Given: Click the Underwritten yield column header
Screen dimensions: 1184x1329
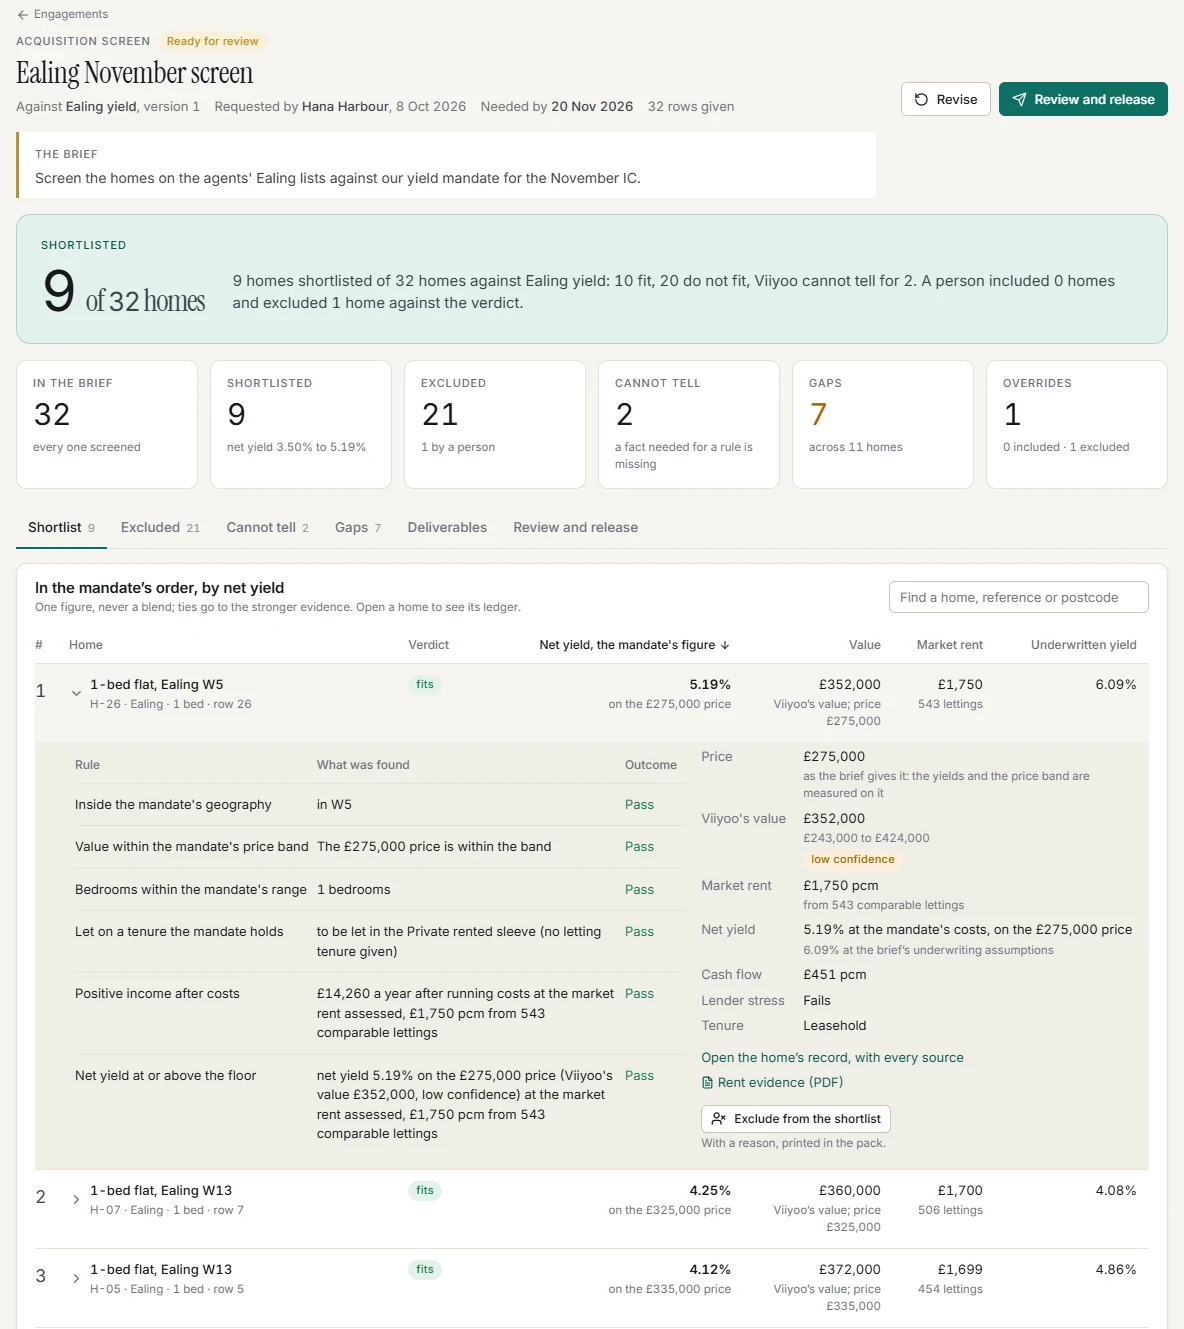Looking at the screenshot, I should coord(1084,645).
